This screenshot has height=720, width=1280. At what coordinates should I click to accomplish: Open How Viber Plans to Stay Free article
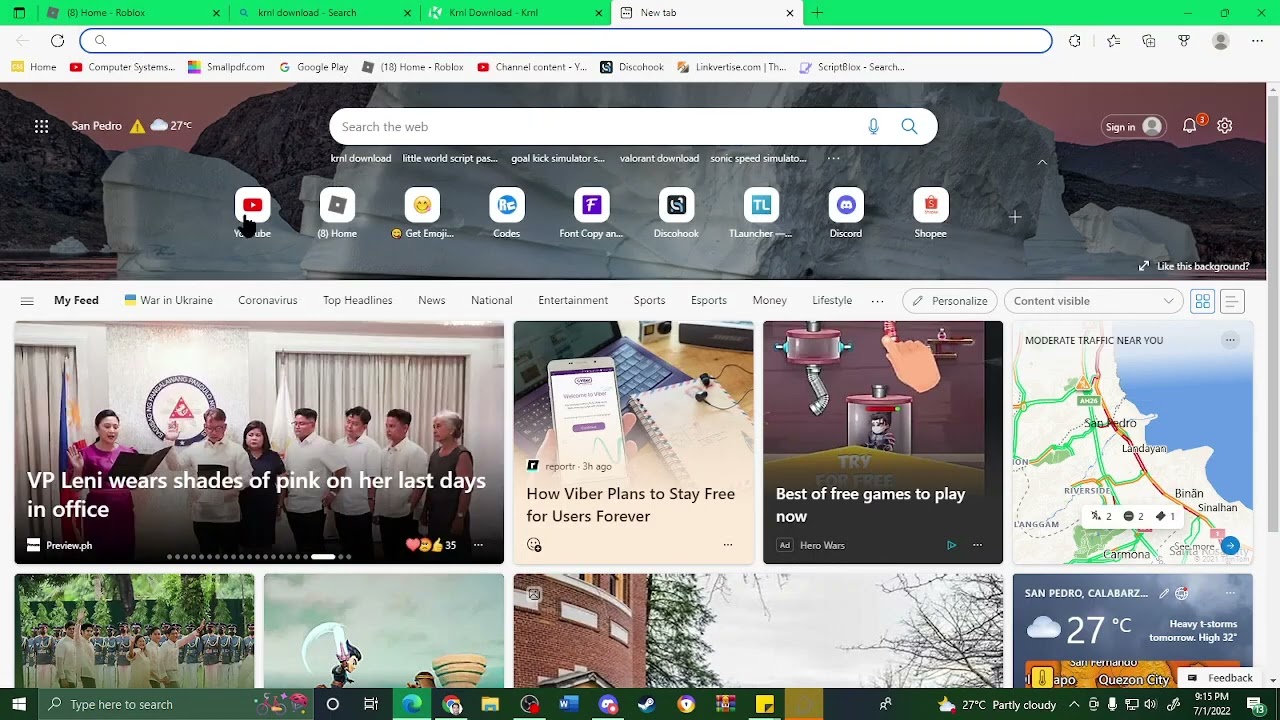[631, 505]
